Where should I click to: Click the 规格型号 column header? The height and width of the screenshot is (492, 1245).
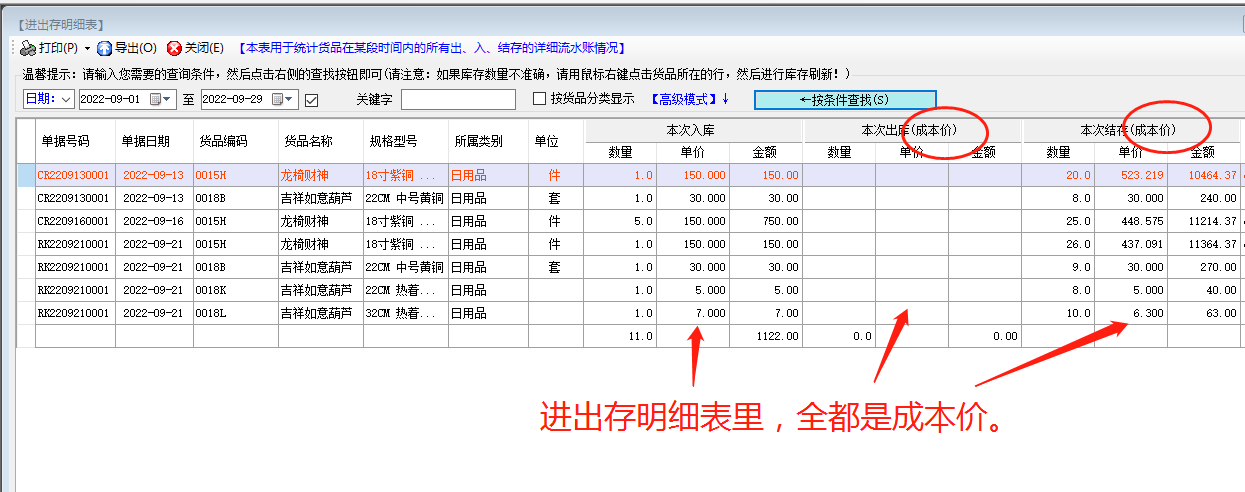click(x=393, y=141)
